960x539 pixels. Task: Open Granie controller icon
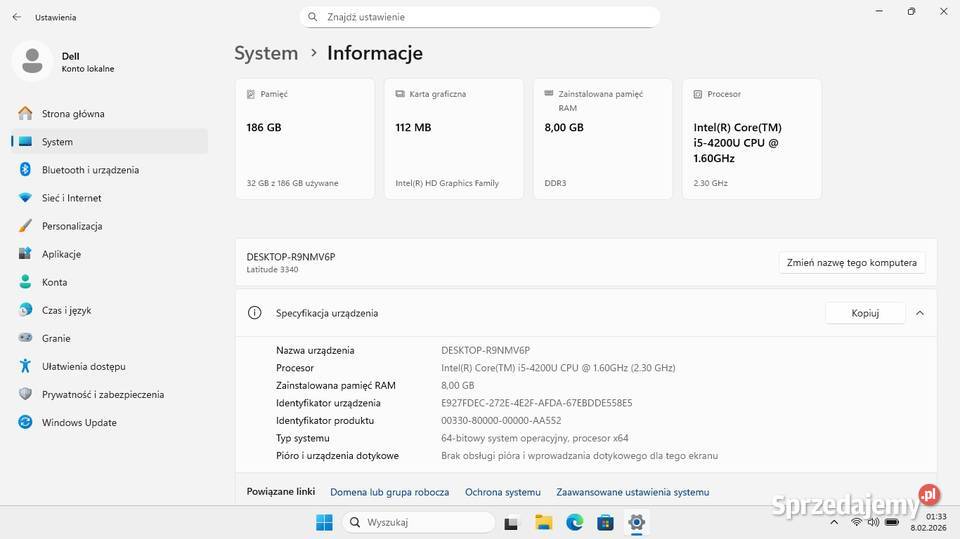click(x=25, y=337)
